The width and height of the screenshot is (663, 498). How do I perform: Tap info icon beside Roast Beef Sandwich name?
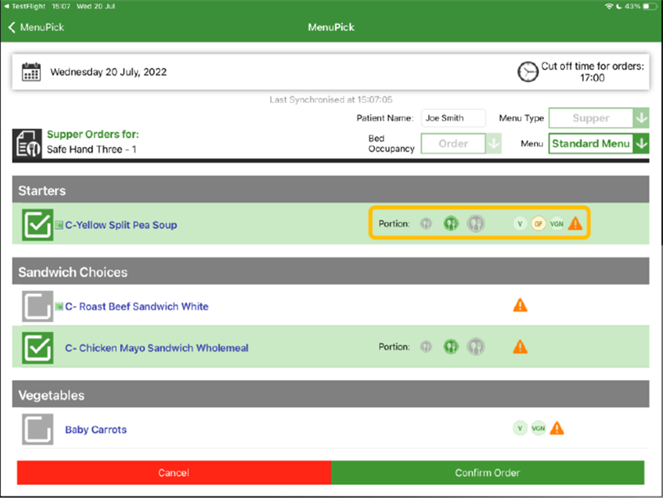(59, 306)
